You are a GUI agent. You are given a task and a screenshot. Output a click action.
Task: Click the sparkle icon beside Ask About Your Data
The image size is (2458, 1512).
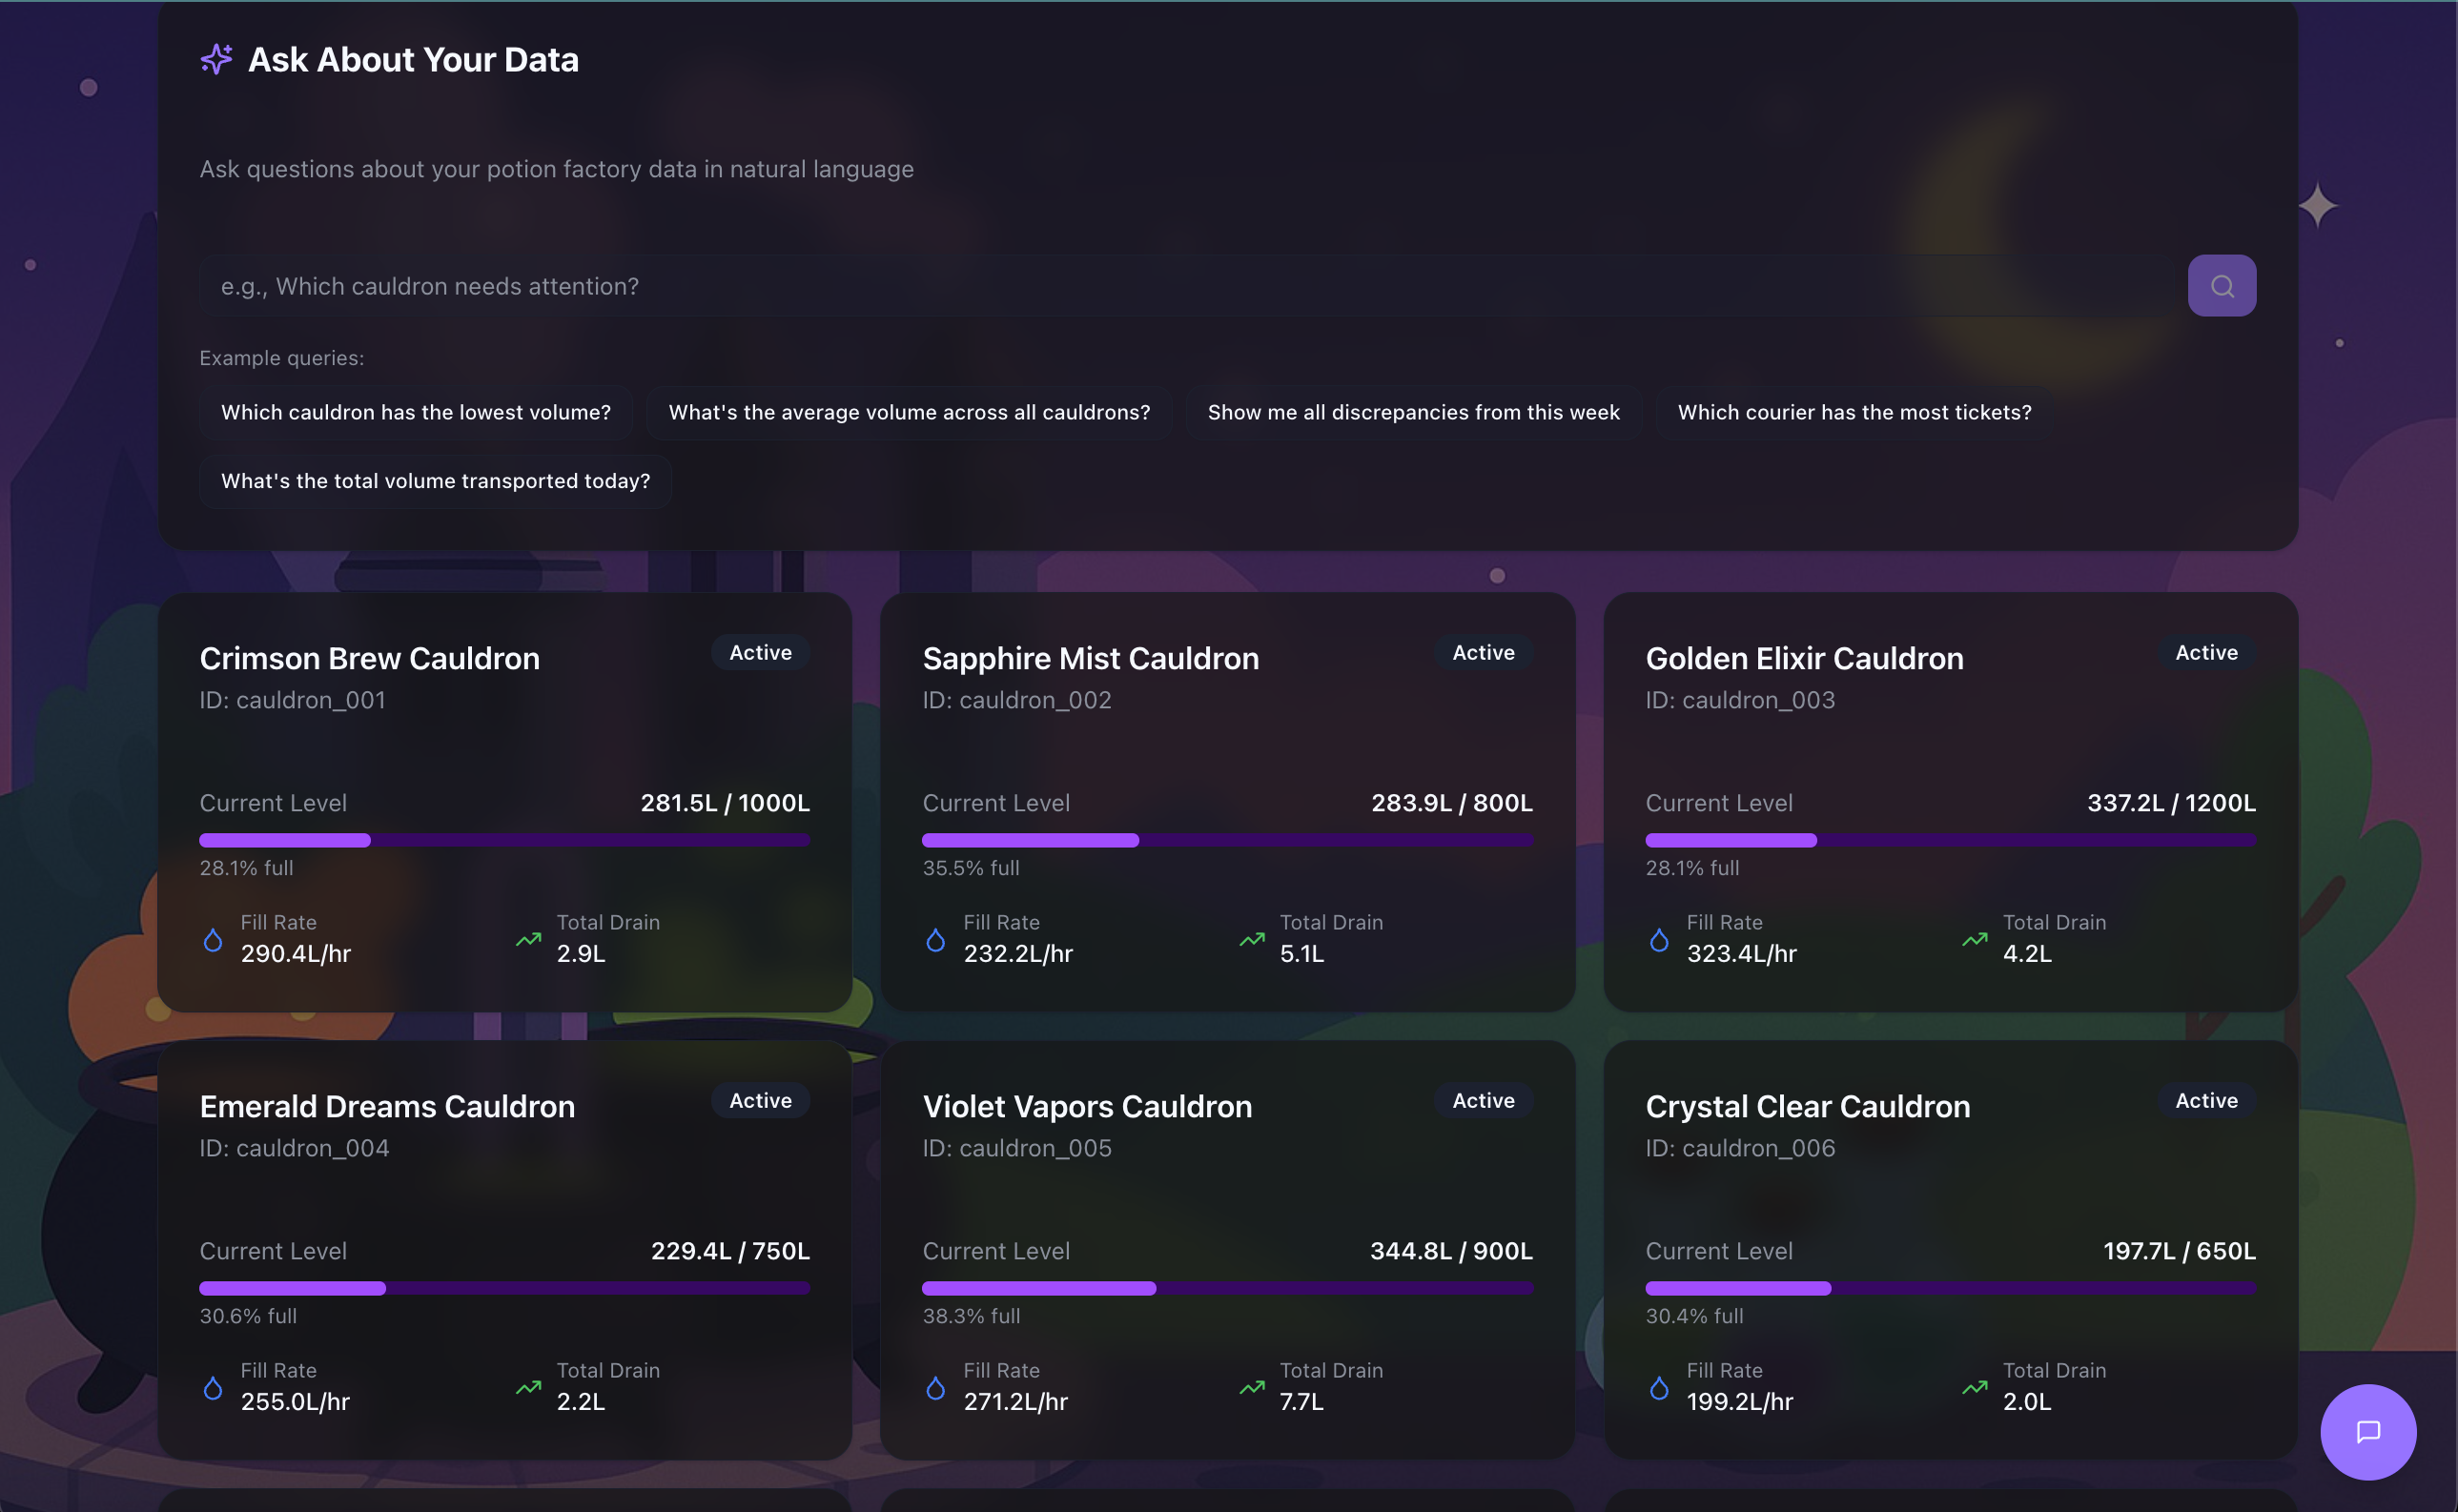[216, 59]
